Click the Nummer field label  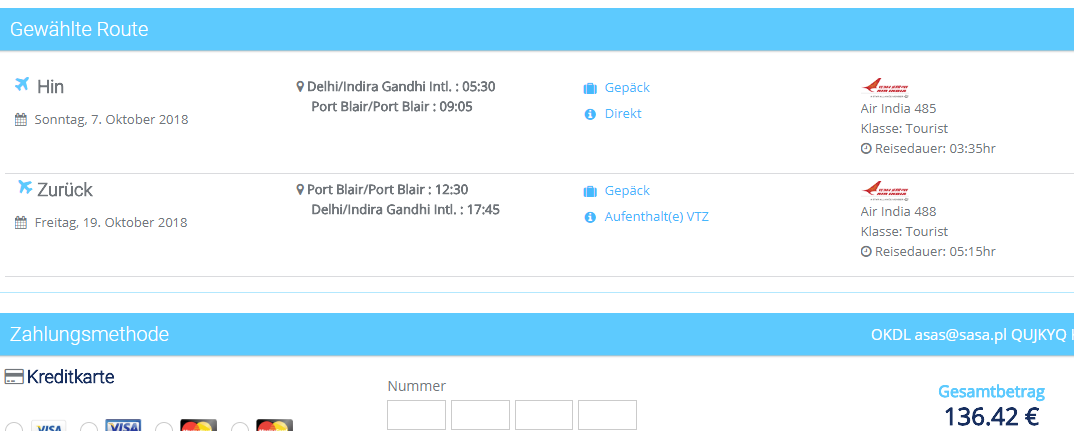[x=416, y=386]
